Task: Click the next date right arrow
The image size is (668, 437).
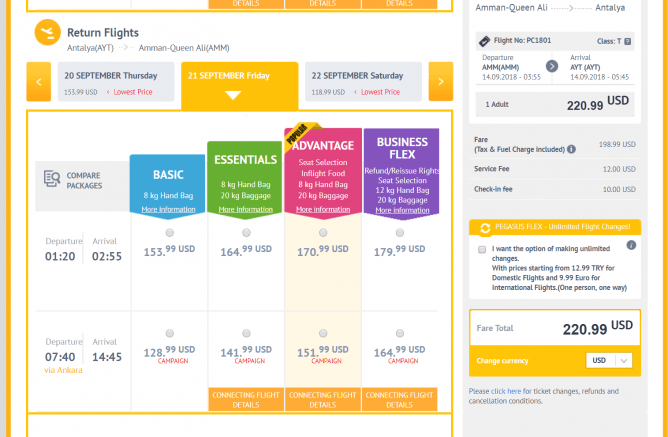Action: tap(440, 82)
